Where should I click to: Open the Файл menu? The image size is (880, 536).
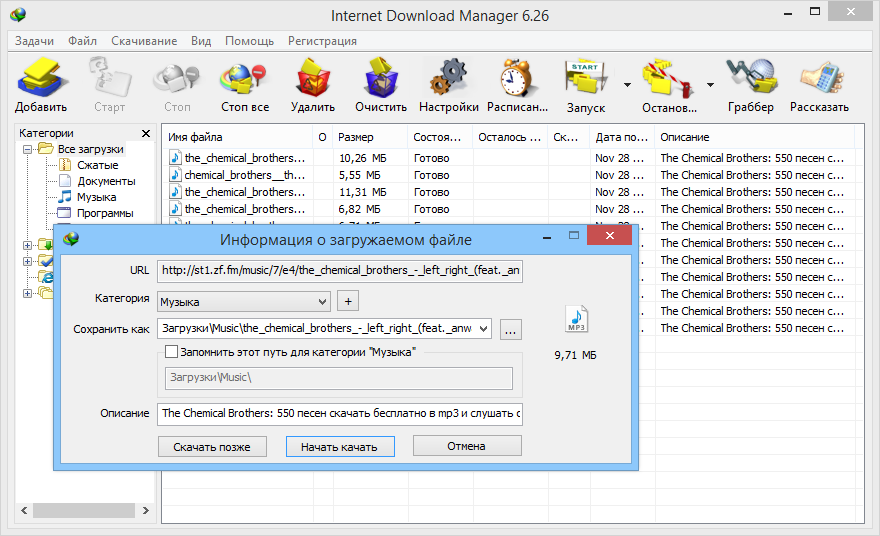tap(82, 41)
